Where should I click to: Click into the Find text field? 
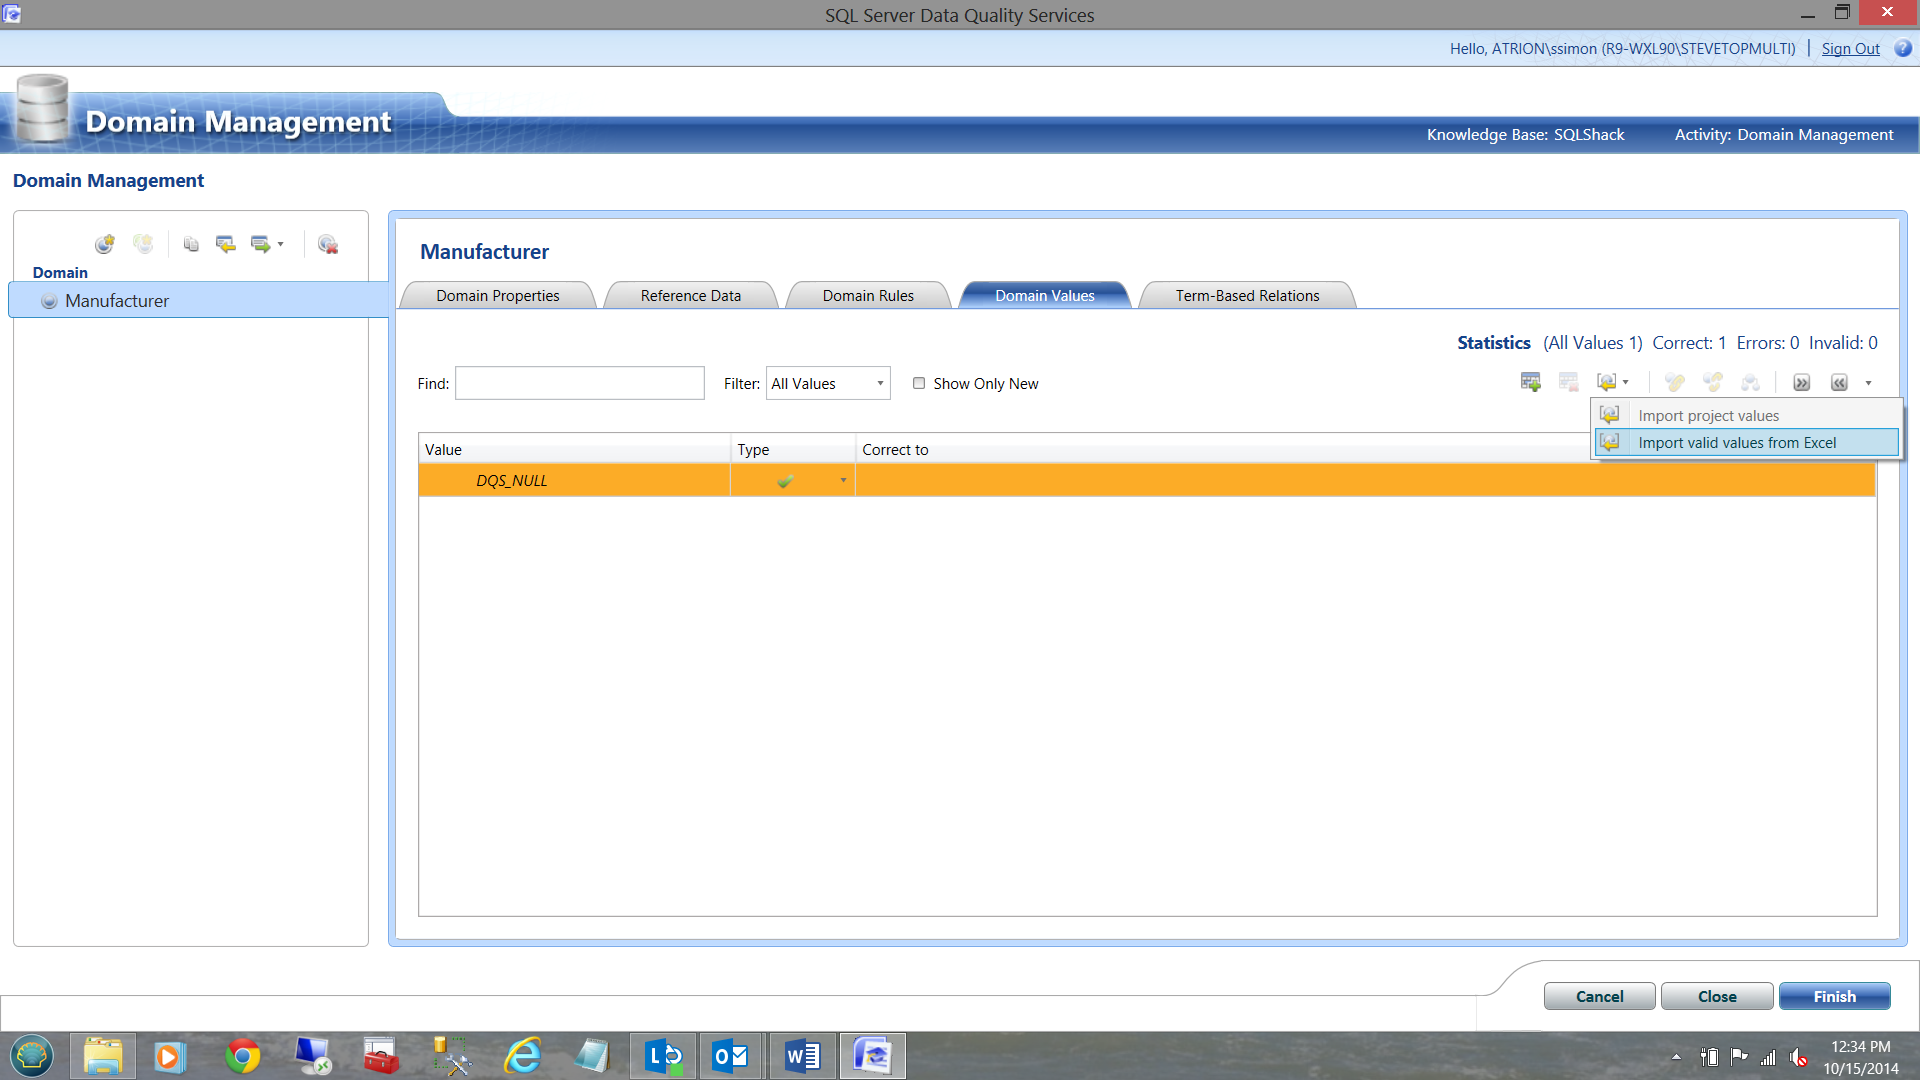click(x=579, y=384)
